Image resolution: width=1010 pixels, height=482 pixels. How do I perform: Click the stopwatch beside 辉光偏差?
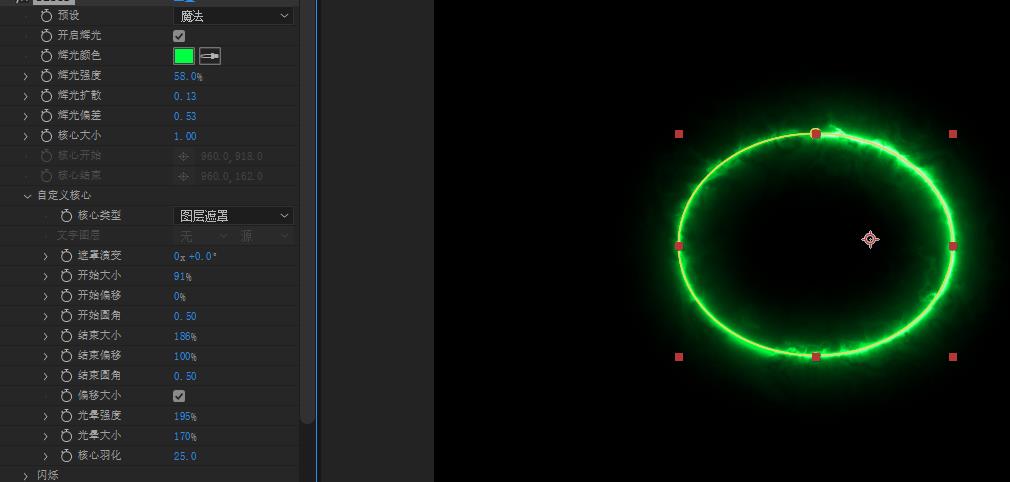point(46,116)
